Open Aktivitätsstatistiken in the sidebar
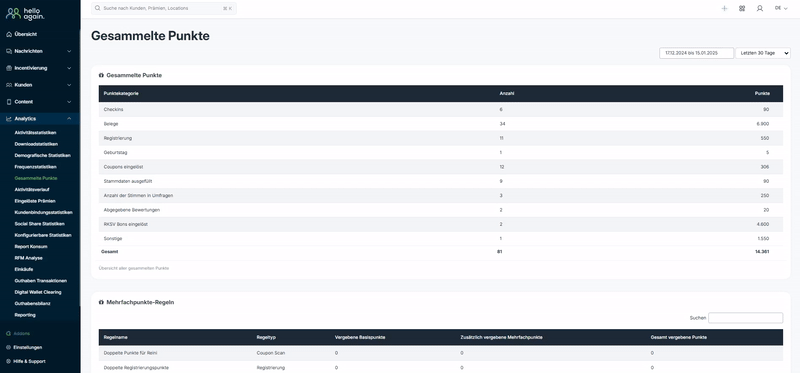This screenshot has height=373, width=800. pos(35,133)
